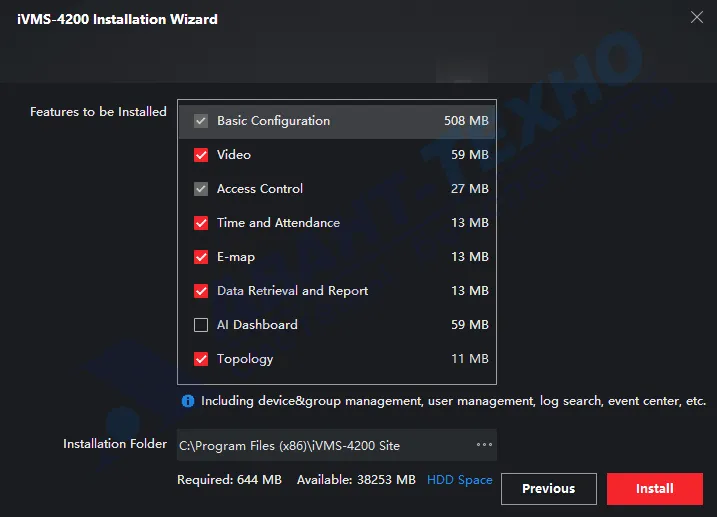Click the Installation Folder path field
This screenshot has width=717, height=517.
(x=320, y=445)
